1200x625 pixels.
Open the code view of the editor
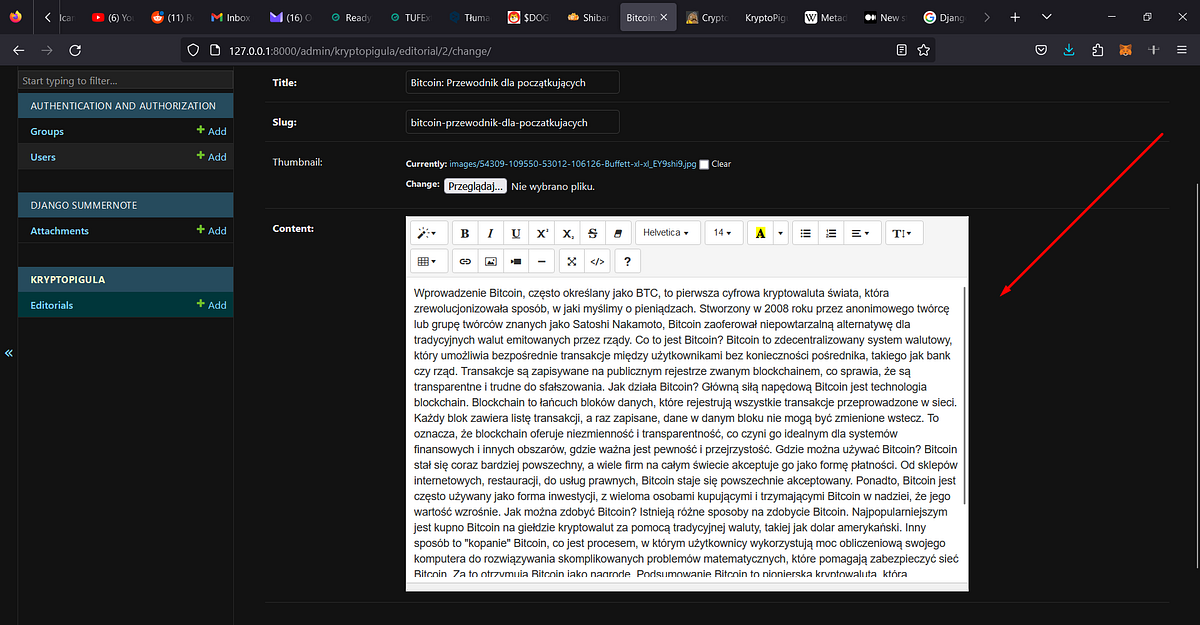[597, 261]
